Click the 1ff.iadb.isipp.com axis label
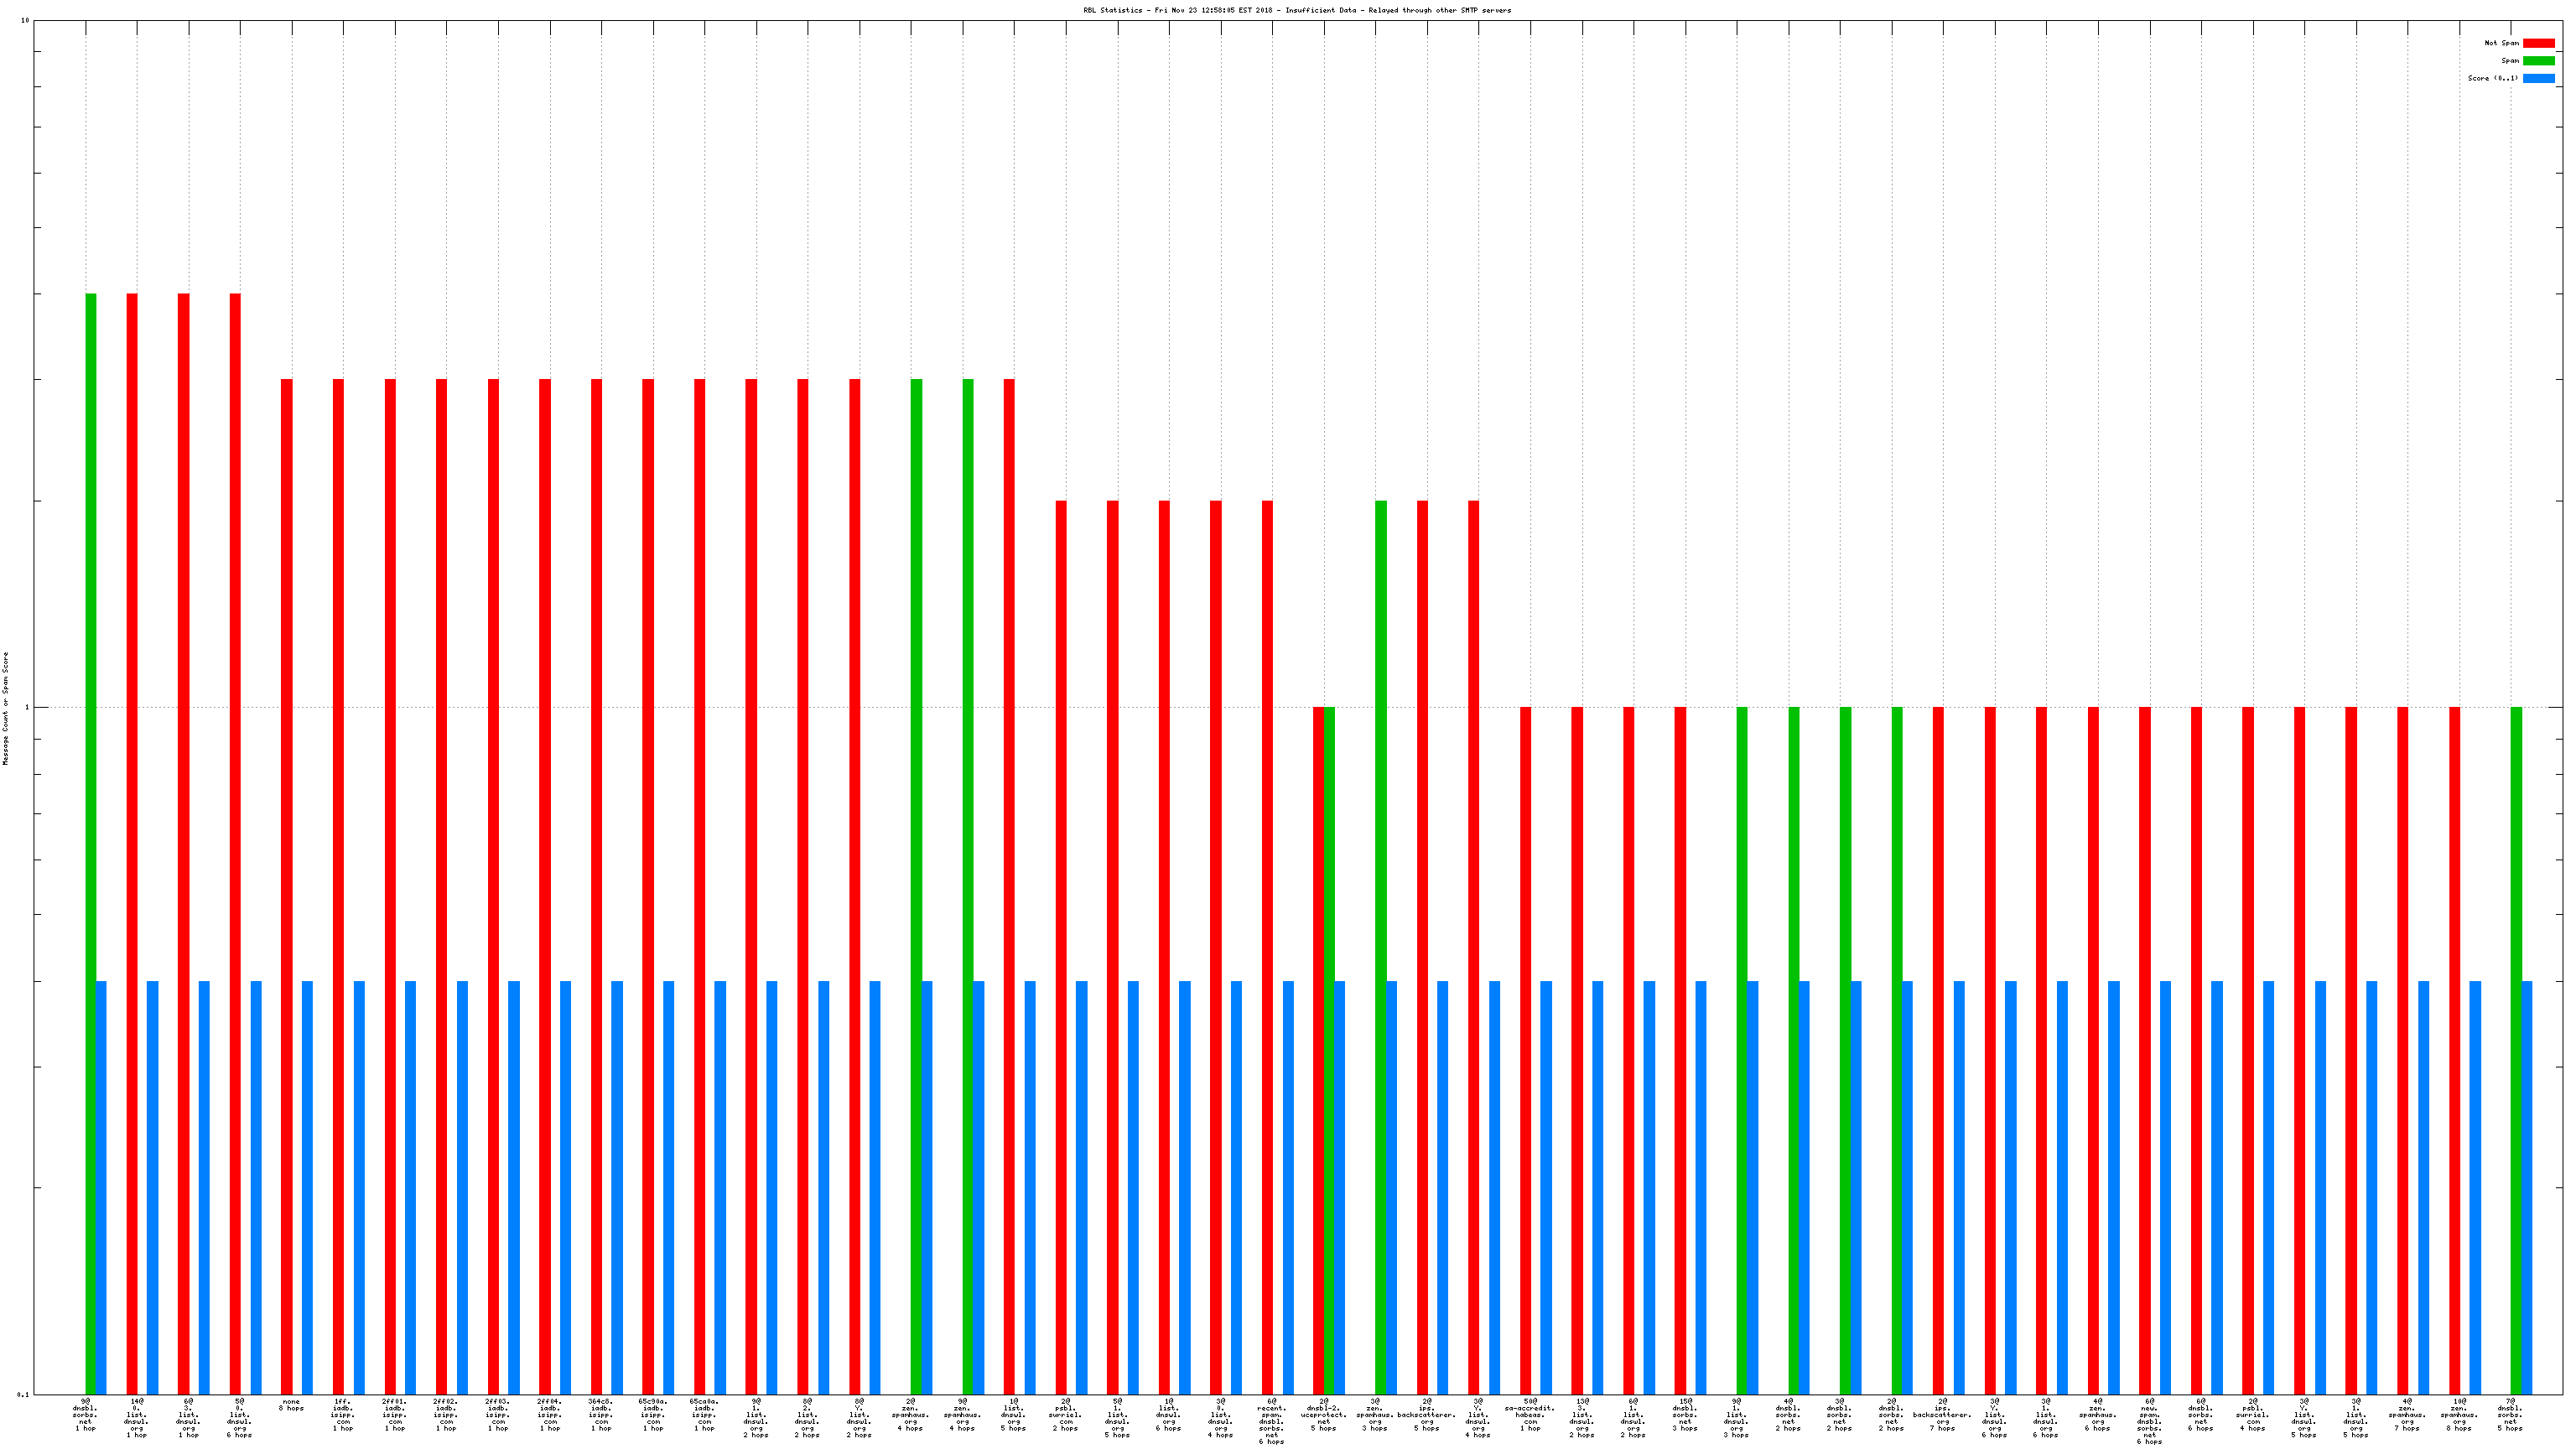The width and height of the screenshot is (2576, 1449). [x=343, y=1414]
